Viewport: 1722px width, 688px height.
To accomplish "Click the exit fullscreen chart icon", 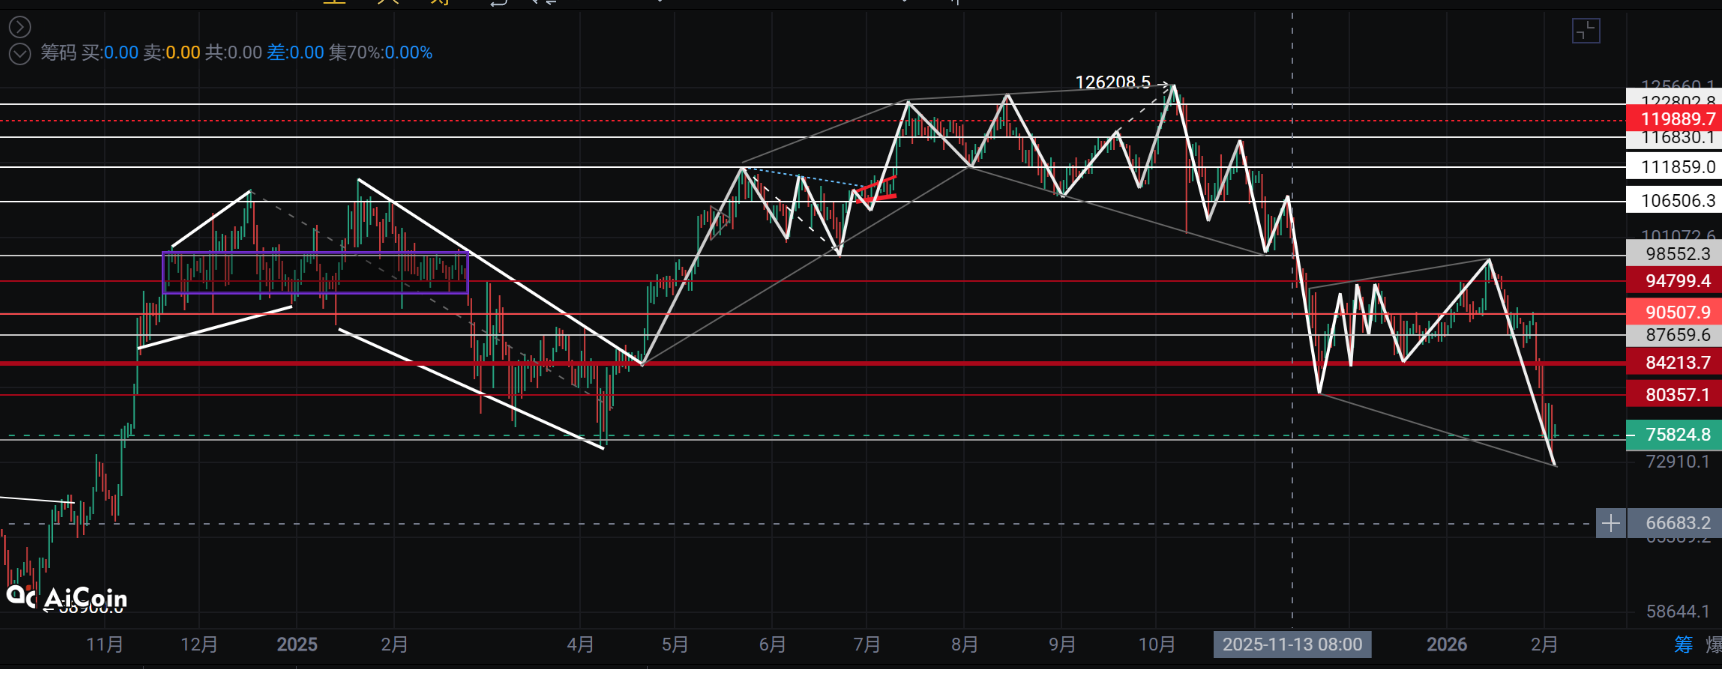I will click(1586, 31).
